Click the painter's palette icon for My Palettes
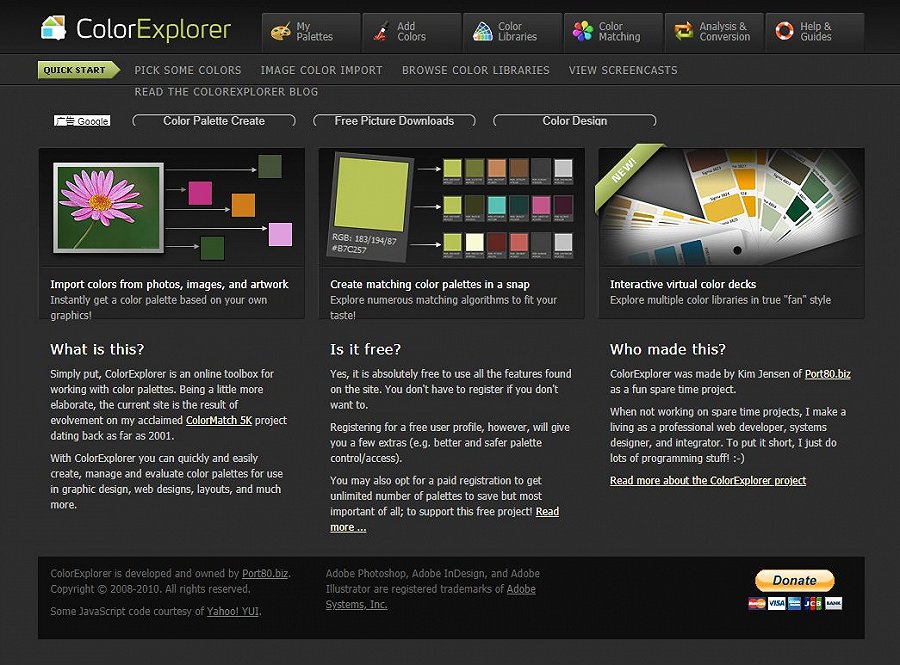This screenshot has width=900, height=665. point(281,32)
